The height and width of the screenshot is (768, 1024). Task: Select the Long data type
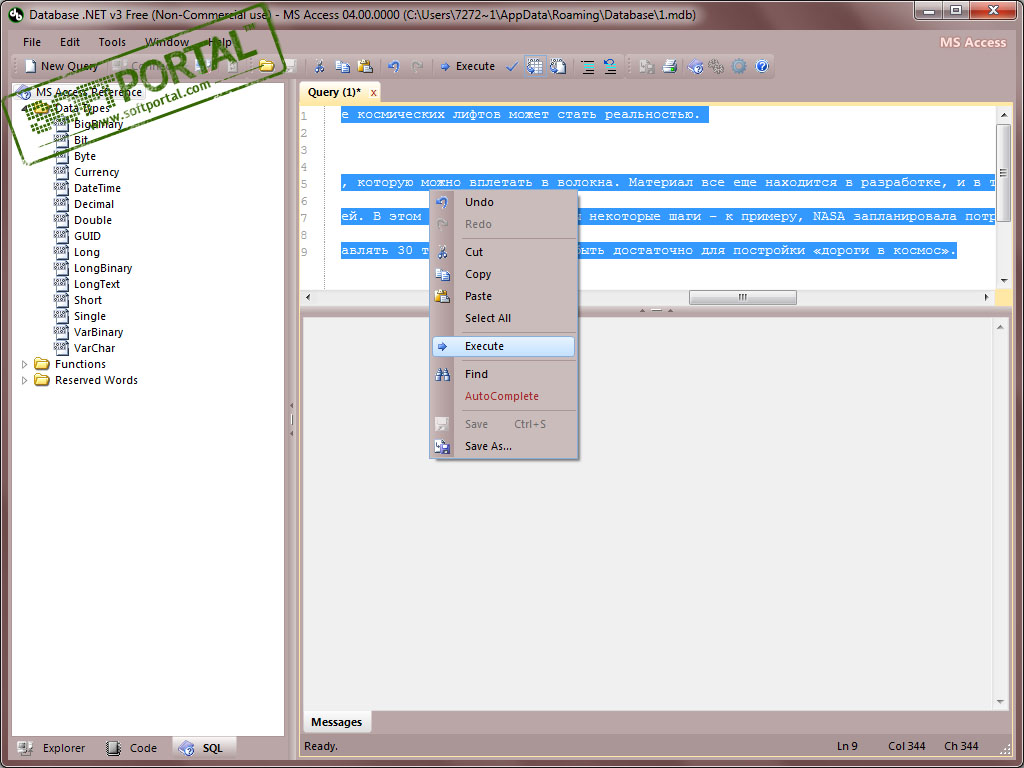pyautogui.click(x=87, y=252)
